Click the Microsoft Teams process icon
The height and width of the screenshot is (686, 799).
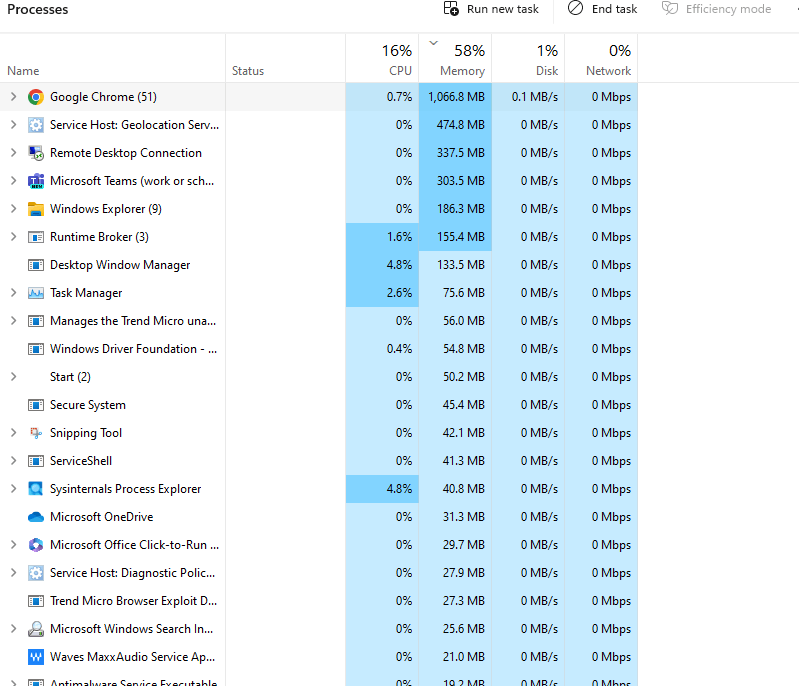(36, 181)
